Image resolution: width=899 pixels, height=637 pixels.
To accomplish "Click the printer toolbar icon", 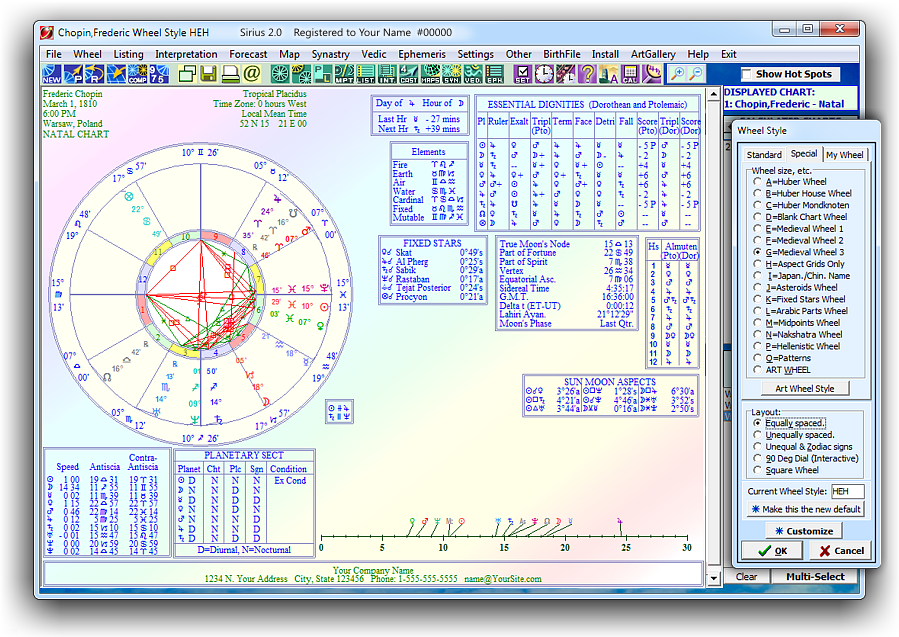I will pyautogui.click(x=230, y=74).
